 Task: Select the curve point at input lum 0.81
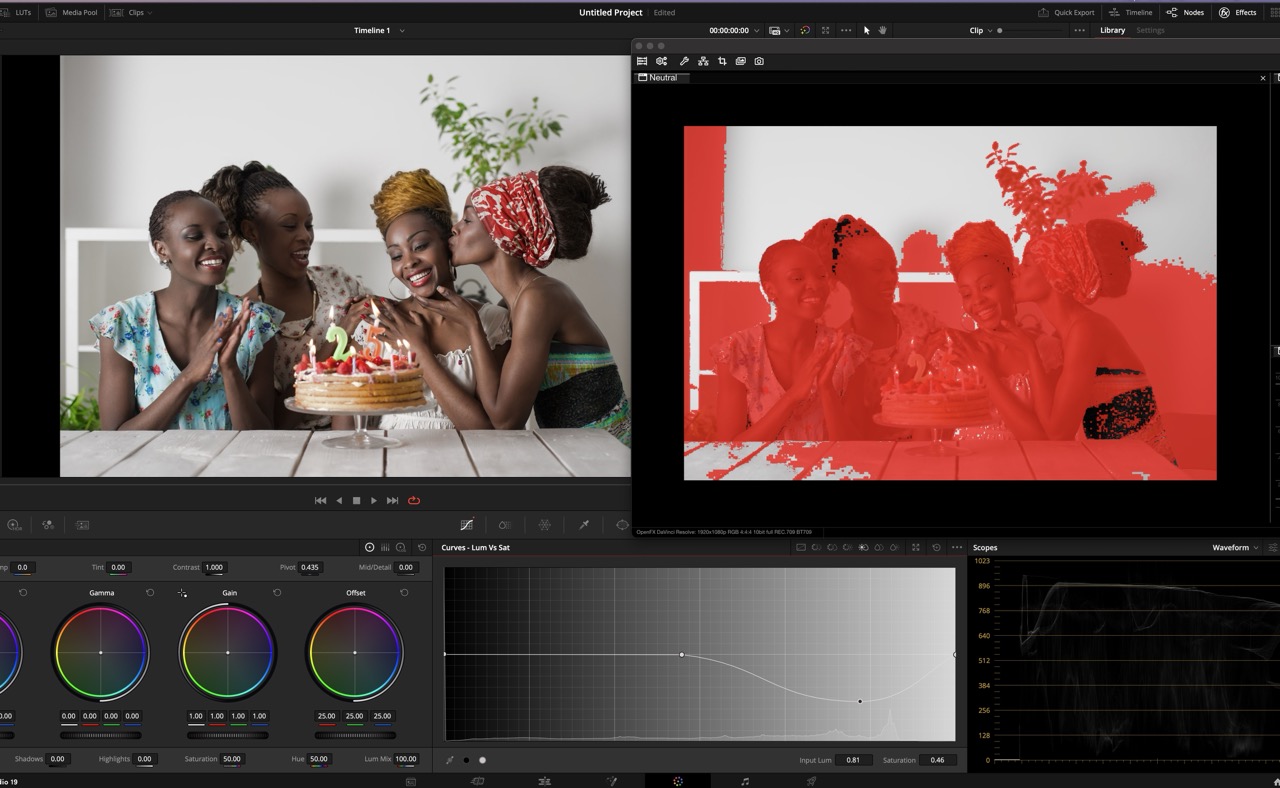click(860, 701)
